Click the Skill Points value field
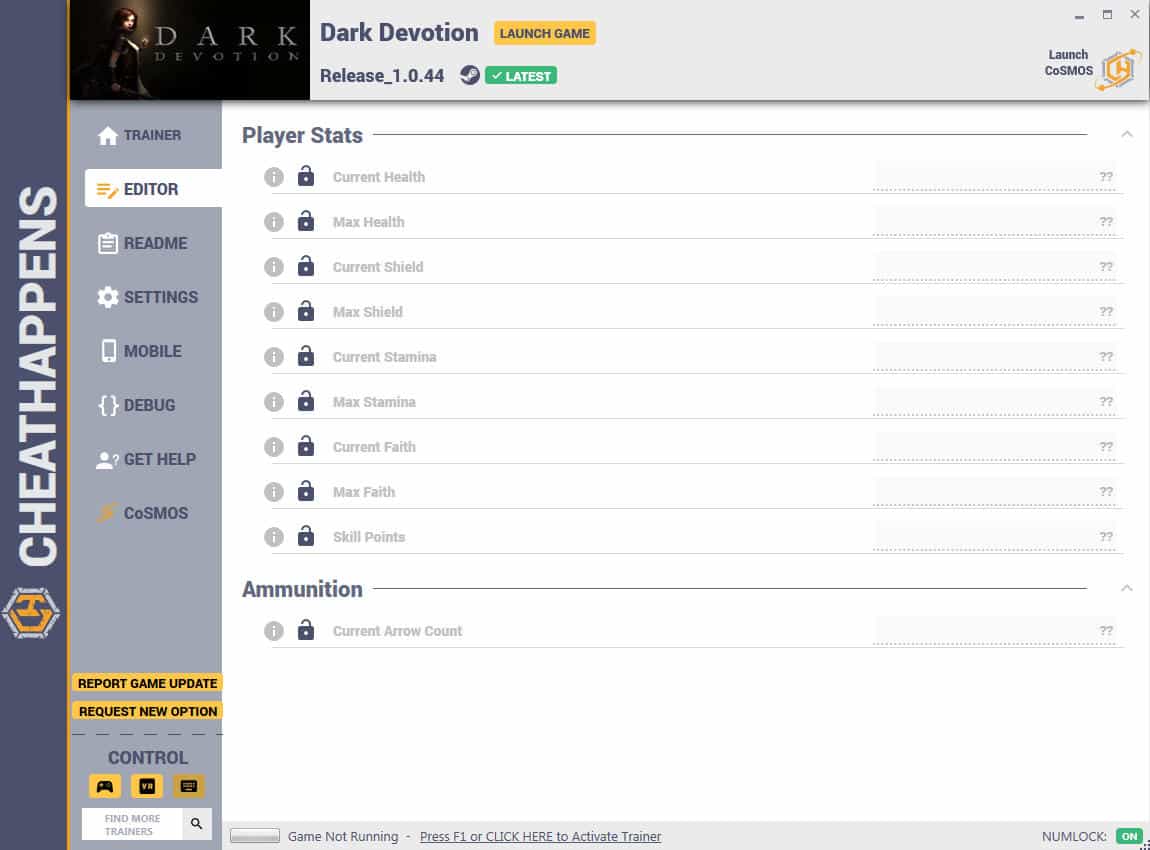1150x850 pixels. (994, 536)
